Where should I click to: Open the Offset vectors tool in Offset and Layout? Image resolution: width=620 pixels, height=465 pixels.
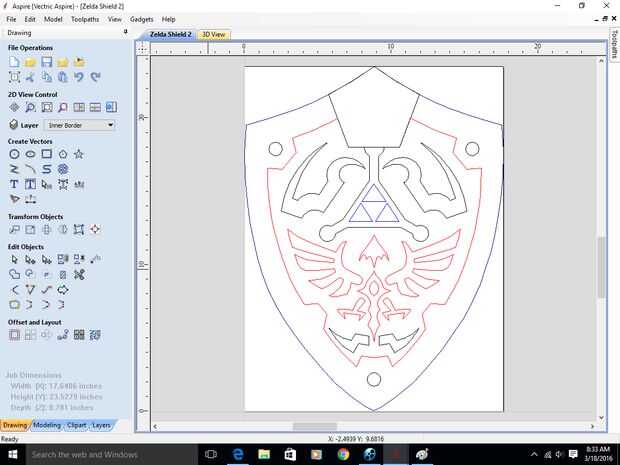tap(14, 335)
